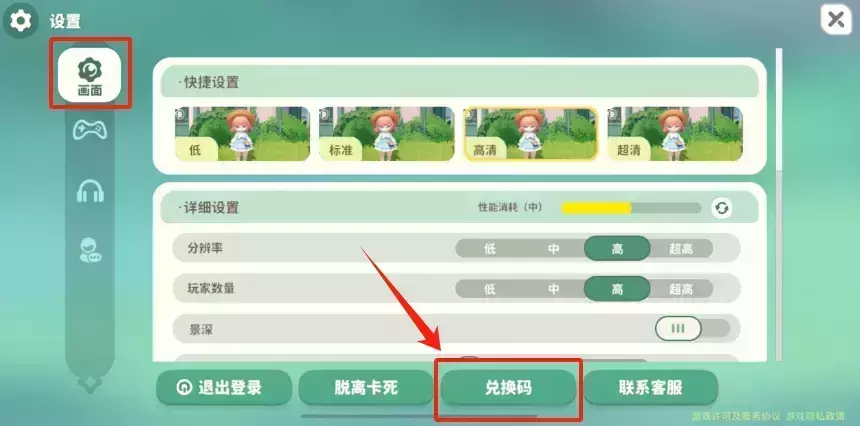Click the reset refresh icon beside 性能消耗
This screenshot has width=860, height=426.
[722, 208]
